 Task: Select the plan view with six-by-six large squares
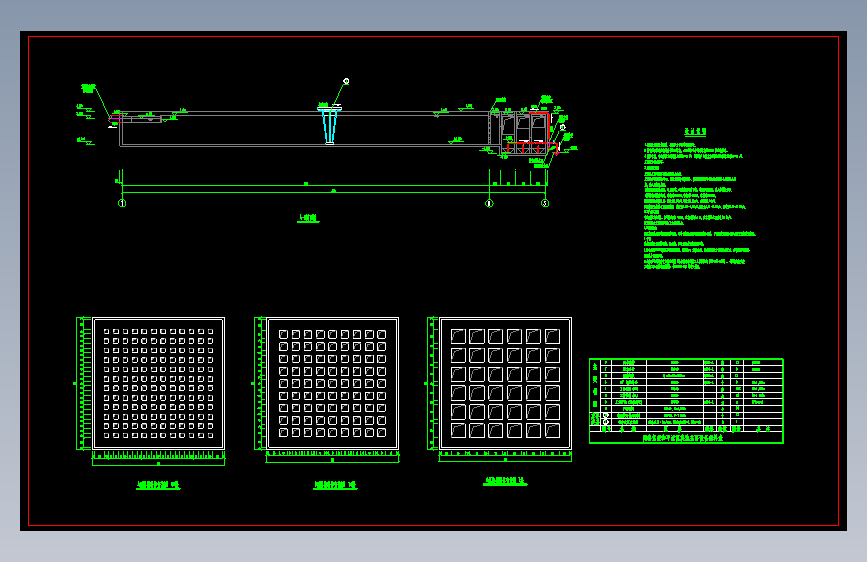(505, 383)
